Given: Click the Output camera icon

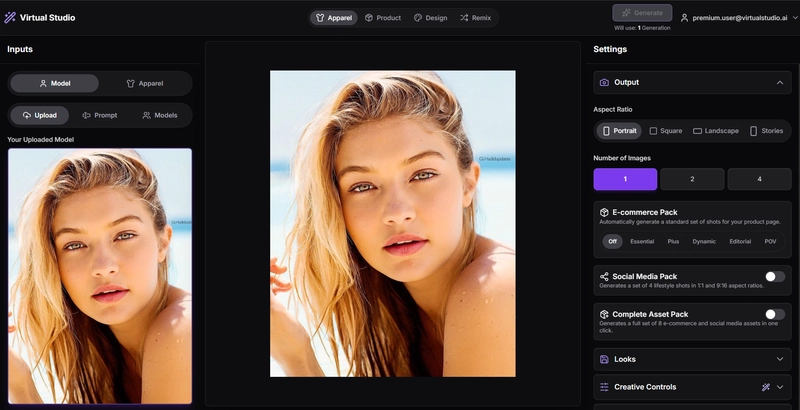Looking at the screenshot, I should coord(604,83).
